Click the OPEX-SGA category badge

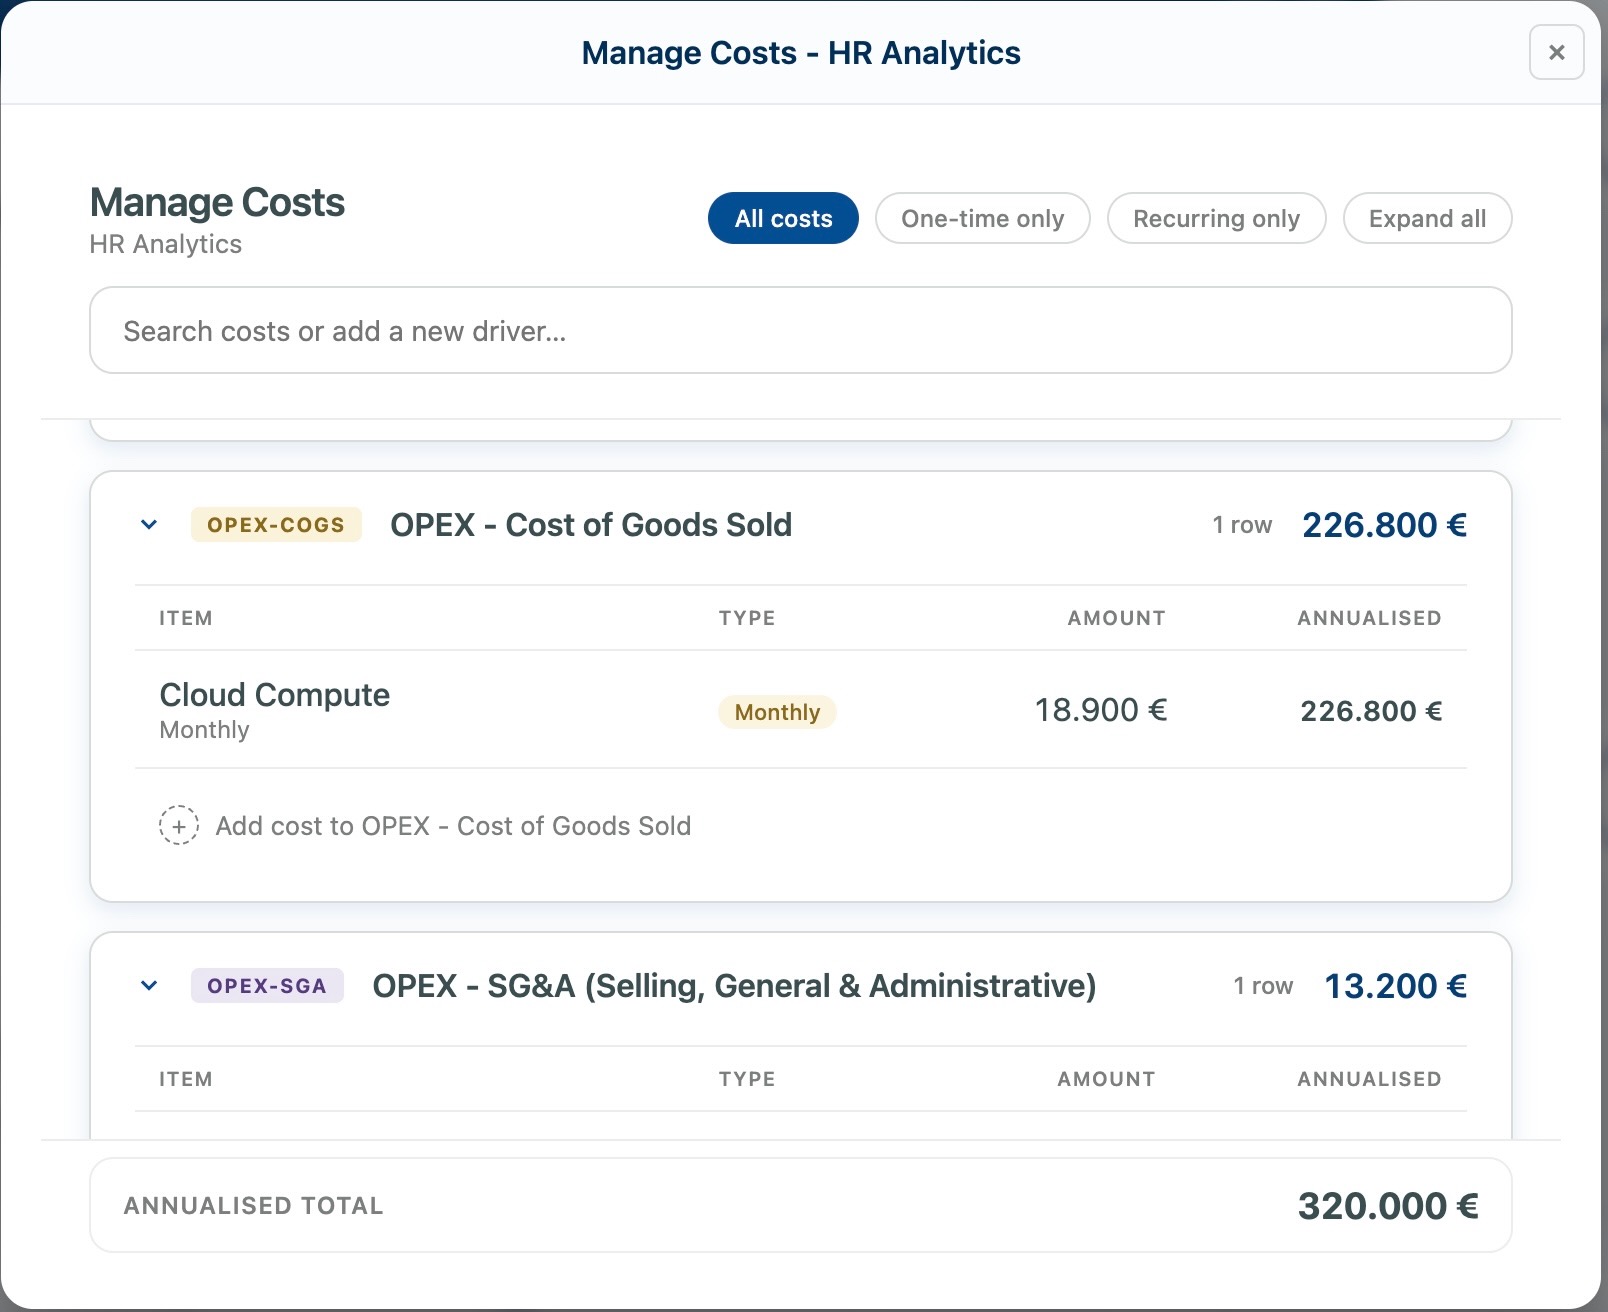tap(267, 985)
